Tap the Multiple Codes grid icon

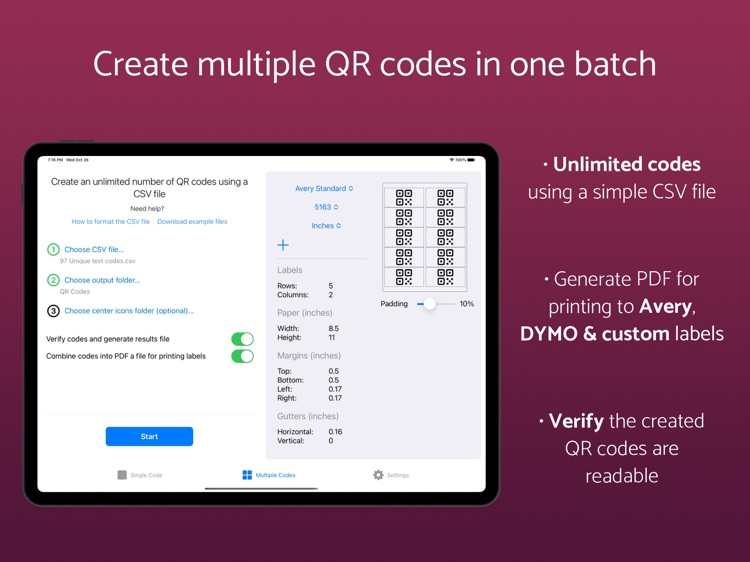[x=247, y=475]
